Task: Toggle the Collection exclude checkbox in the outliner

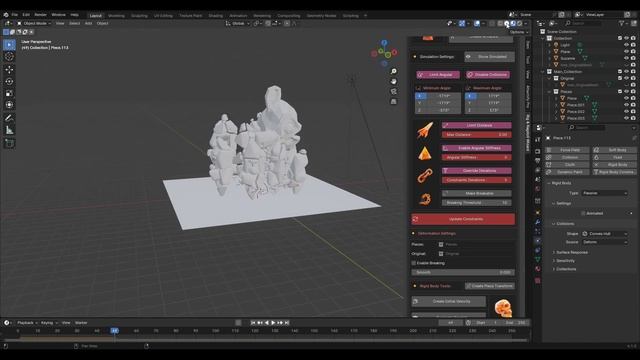Action: tap(620, 38)
